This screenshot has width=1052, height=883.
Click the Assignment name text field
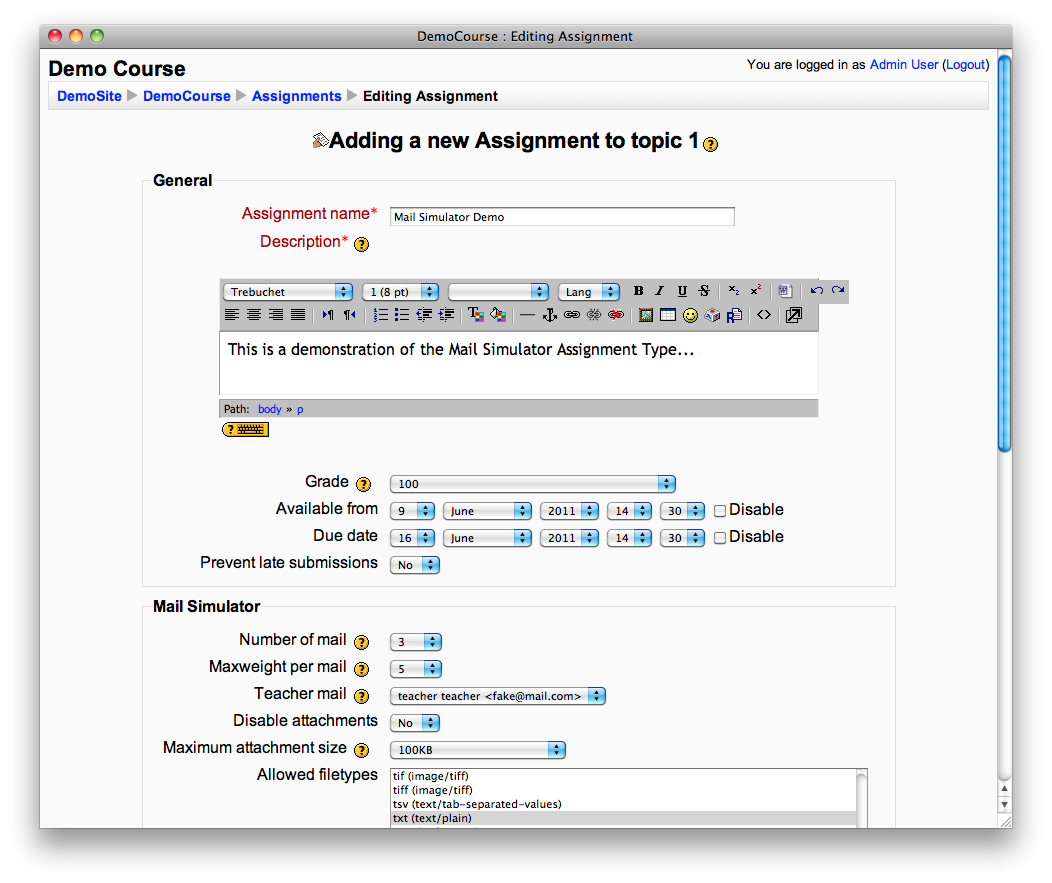tap(561, 216)
